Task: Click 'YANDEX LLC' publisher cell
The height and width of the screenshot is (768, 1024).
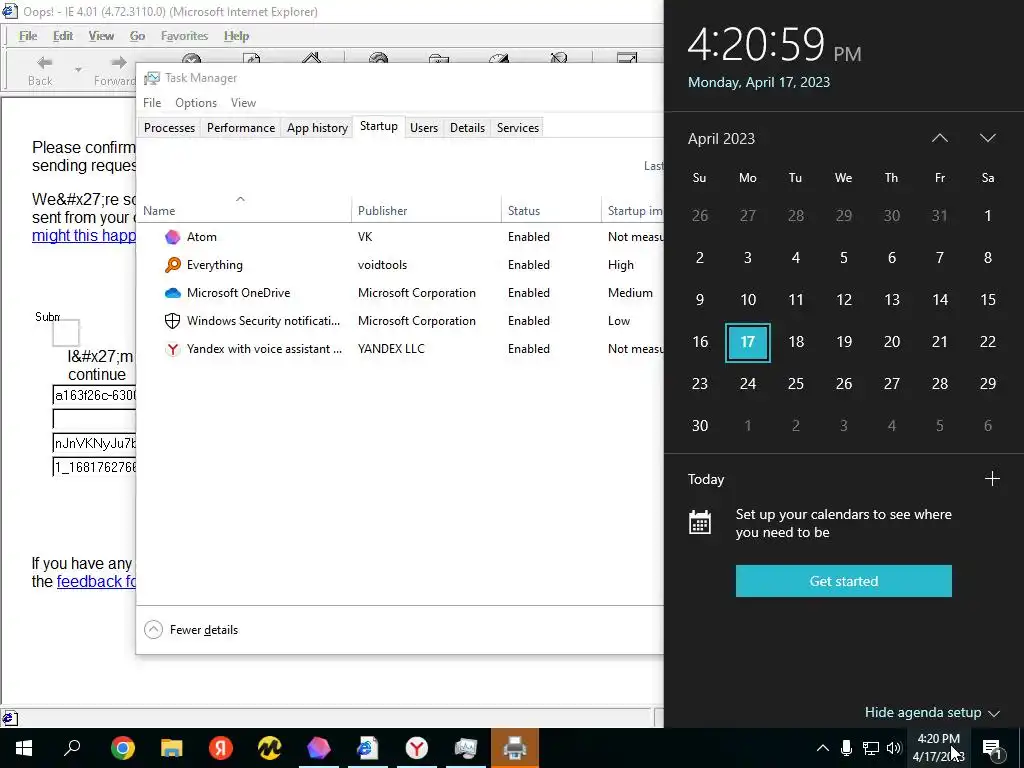Action: [391, 349]
